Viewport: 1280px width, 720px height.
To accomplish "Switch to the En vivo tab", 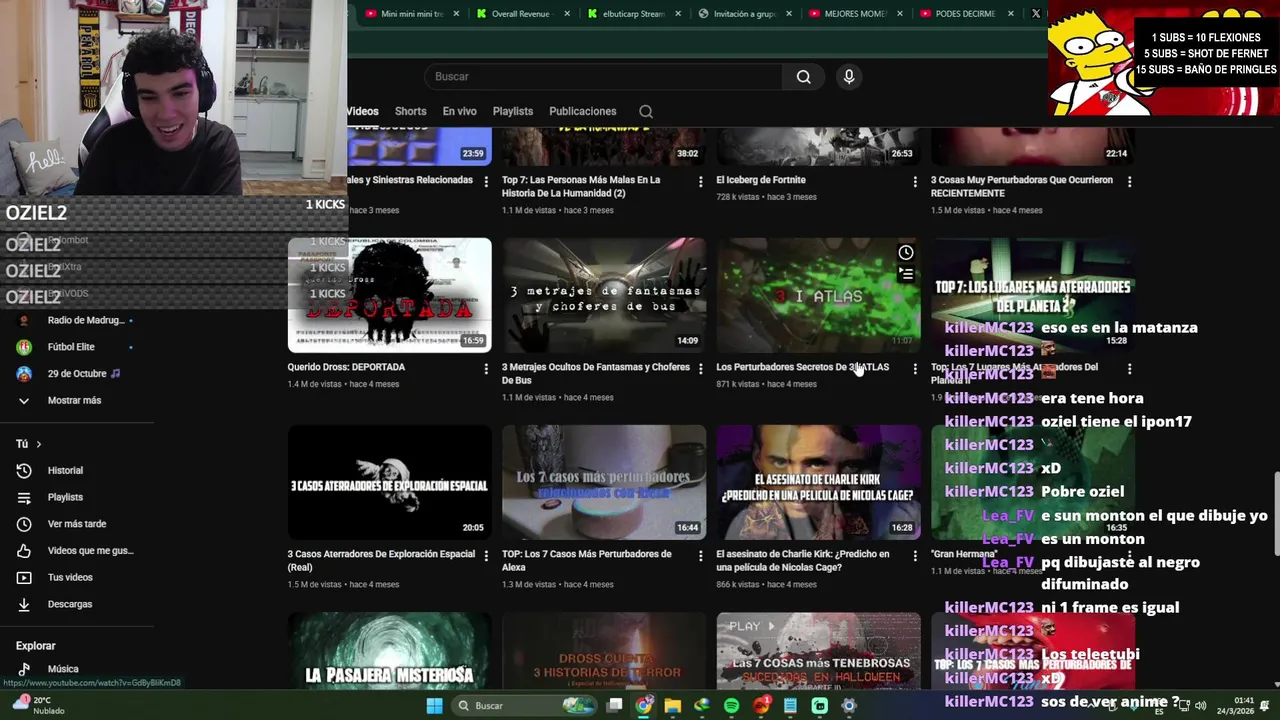I will (x=459, y=112).
